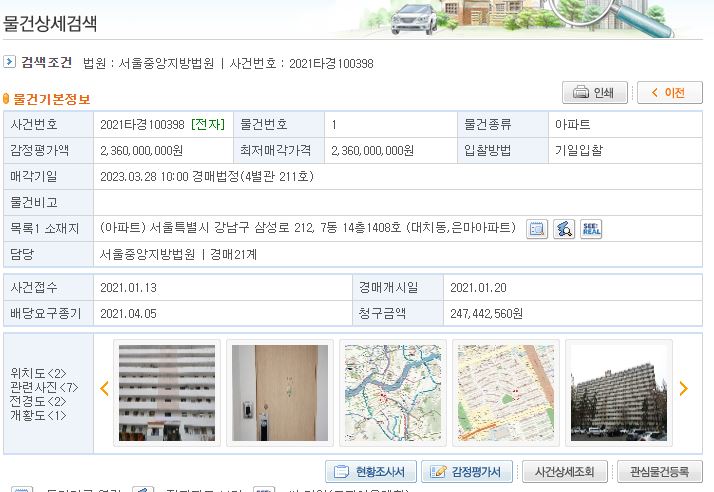This screenshot has height=492, width=714.
Task: View the river area map thumbnail
Action: [x=391, y=392]
